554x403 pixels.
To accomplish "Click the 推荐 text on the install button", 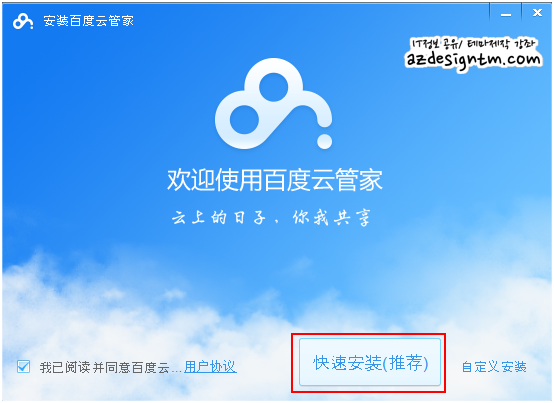I will 405,362.
